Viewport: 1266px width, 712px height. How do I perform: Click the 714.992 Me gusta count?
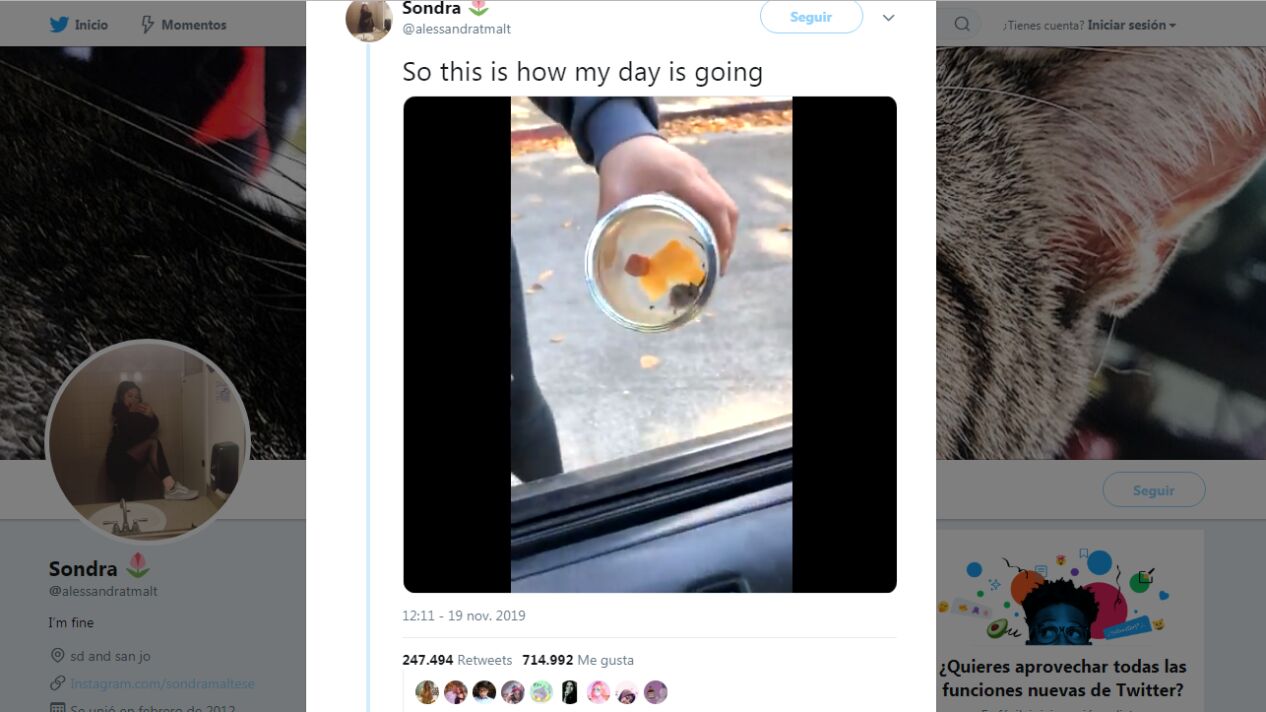tap(578, 660)
